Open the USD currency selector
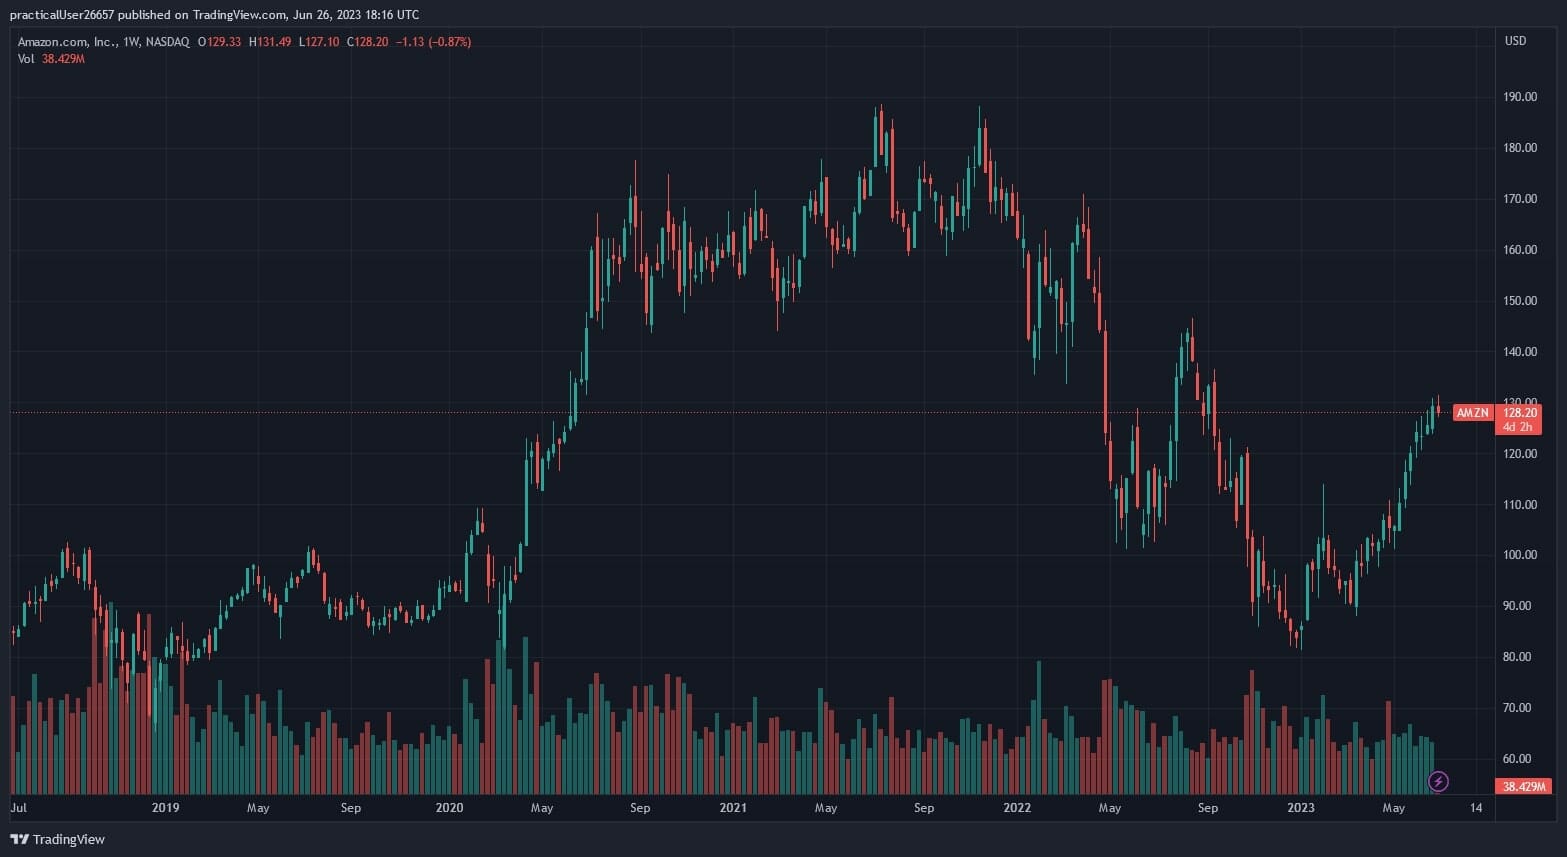Screen dimensions: 1567x857 [1515, 41]
